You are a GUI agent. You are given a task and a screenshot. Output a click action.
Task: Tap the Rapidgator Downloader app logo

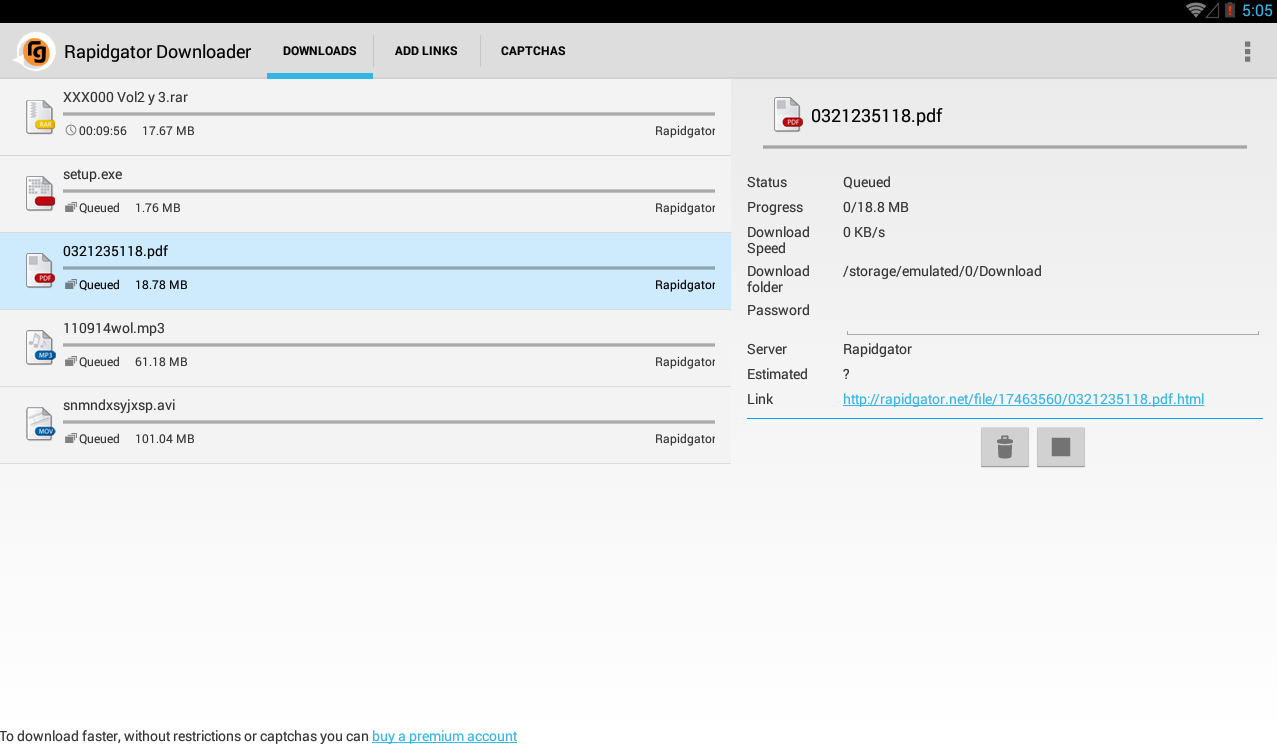36,51
